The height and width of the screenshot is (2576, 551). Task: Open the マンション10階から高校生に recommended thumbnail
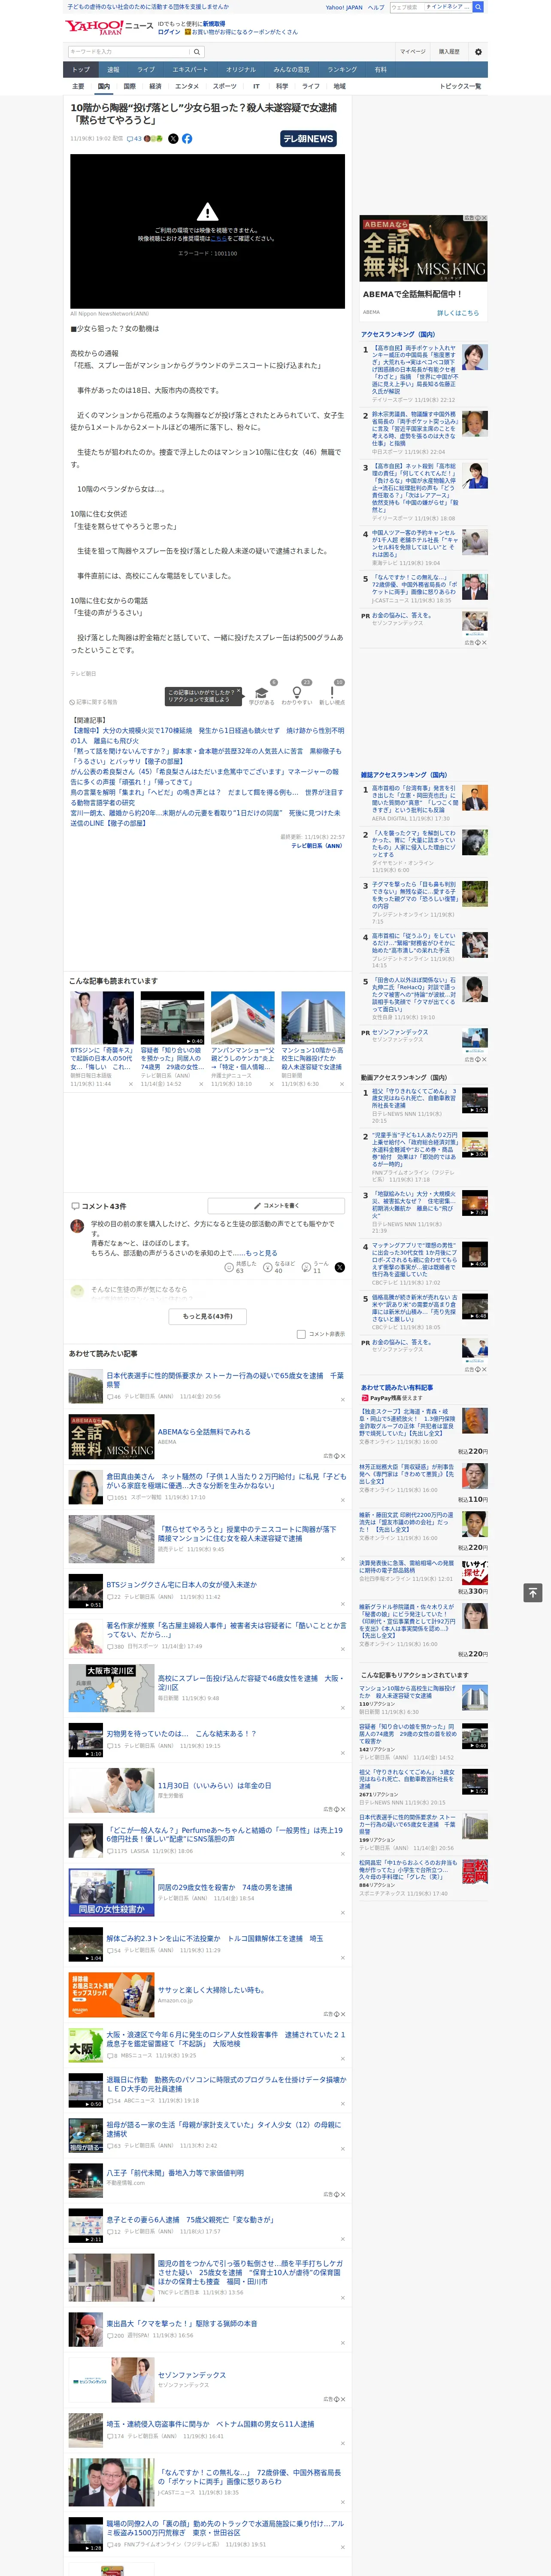point(313,1018)
